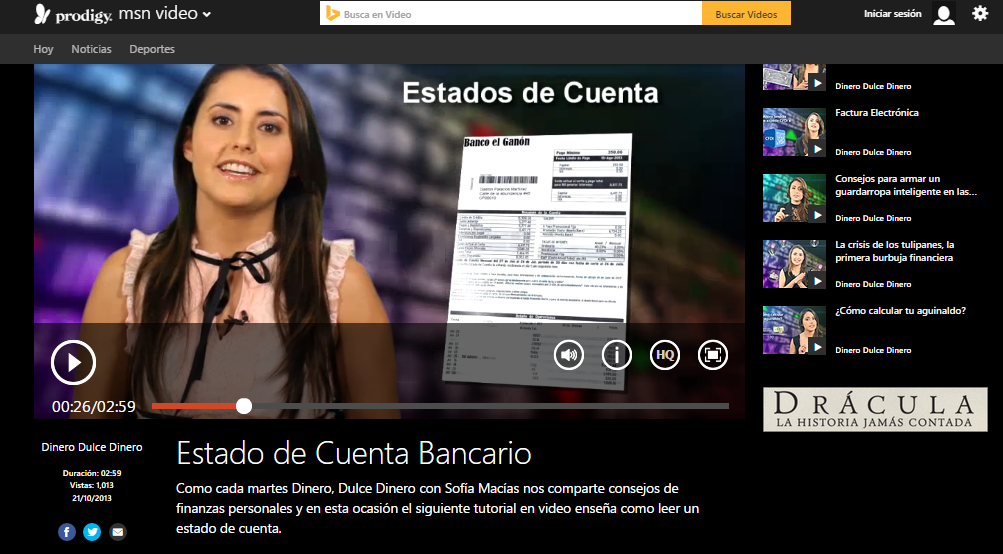This screenshot has height=554, width=1003.
Task: Click the user profile avatar icon
Action: (943, 14)
